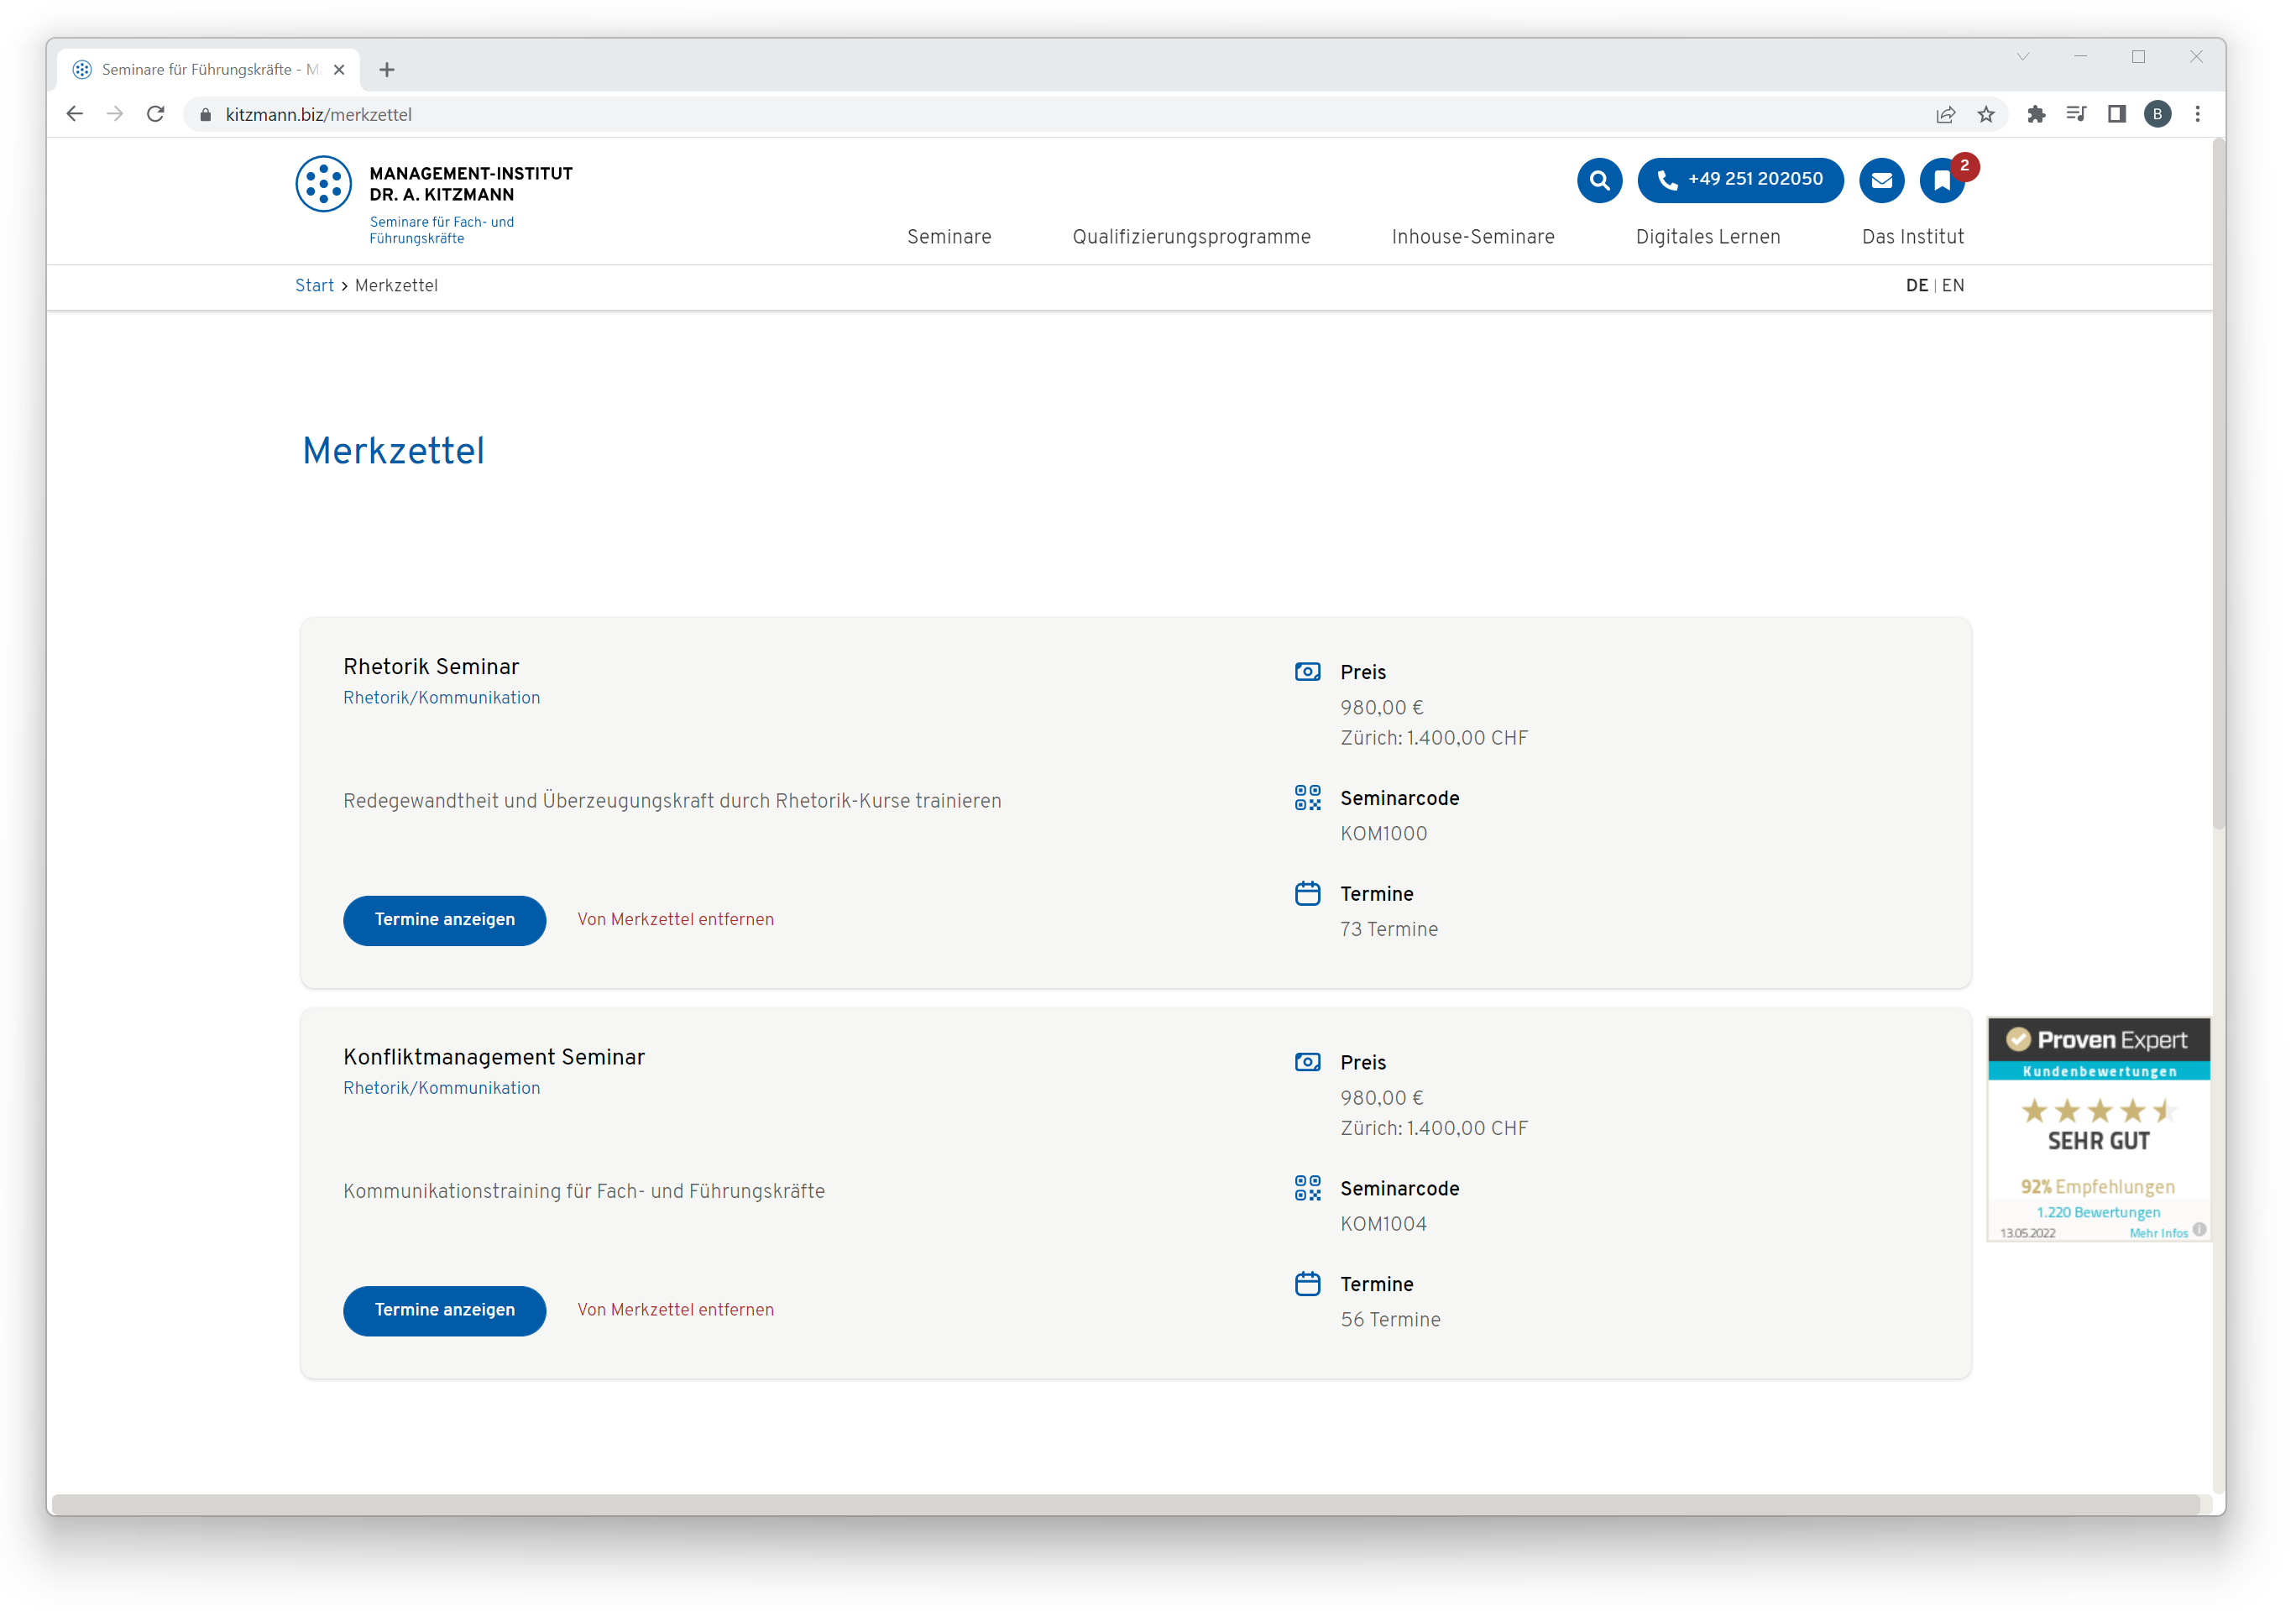Remove Rhetorik Seminar from Merkzettel
2296x1611 pixels.
coord(675,920)
